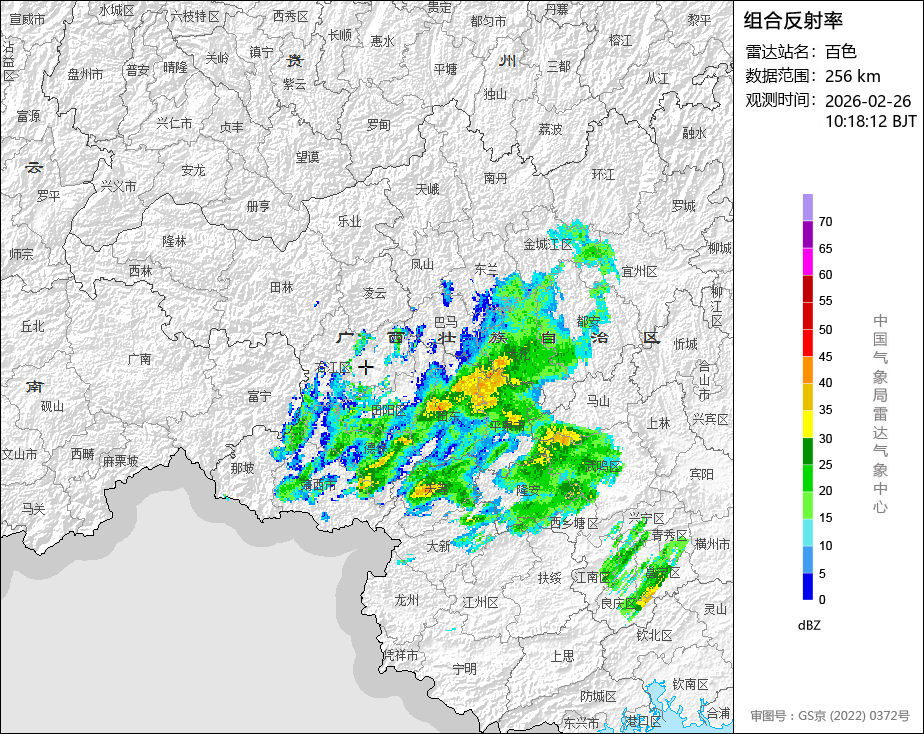Click the 金城江区 map label

(x=548, y=244)
